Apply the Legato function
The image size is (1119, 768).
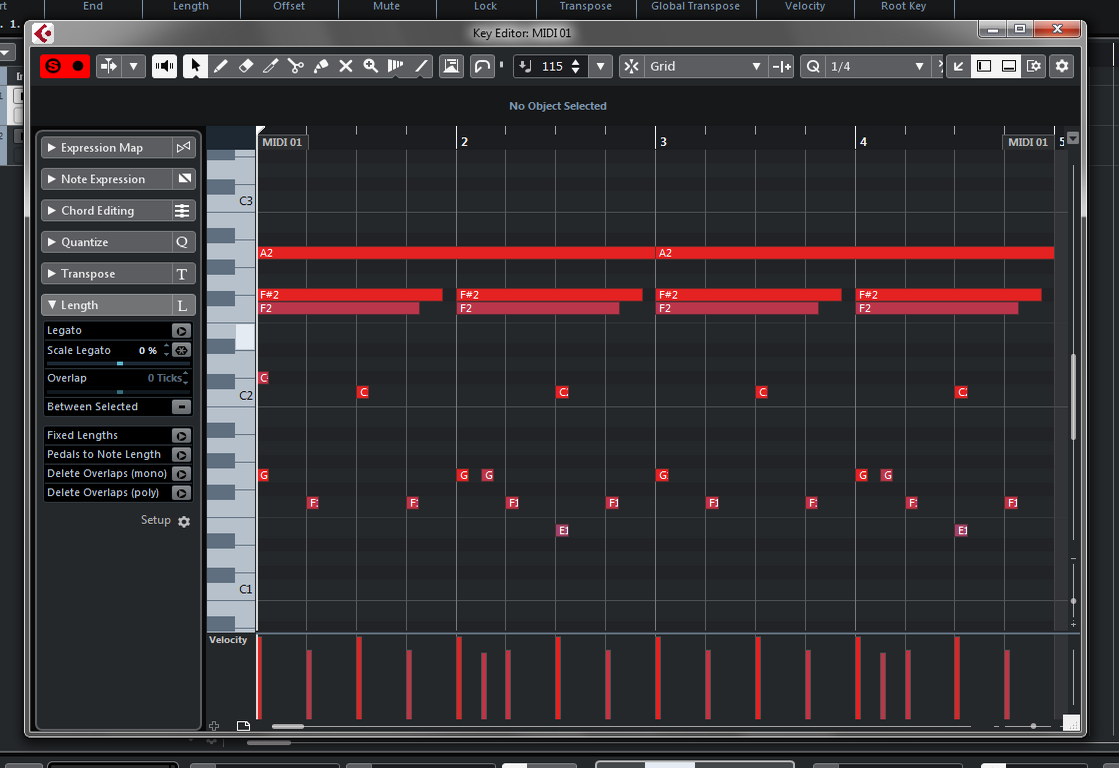[x=181, y=330]
